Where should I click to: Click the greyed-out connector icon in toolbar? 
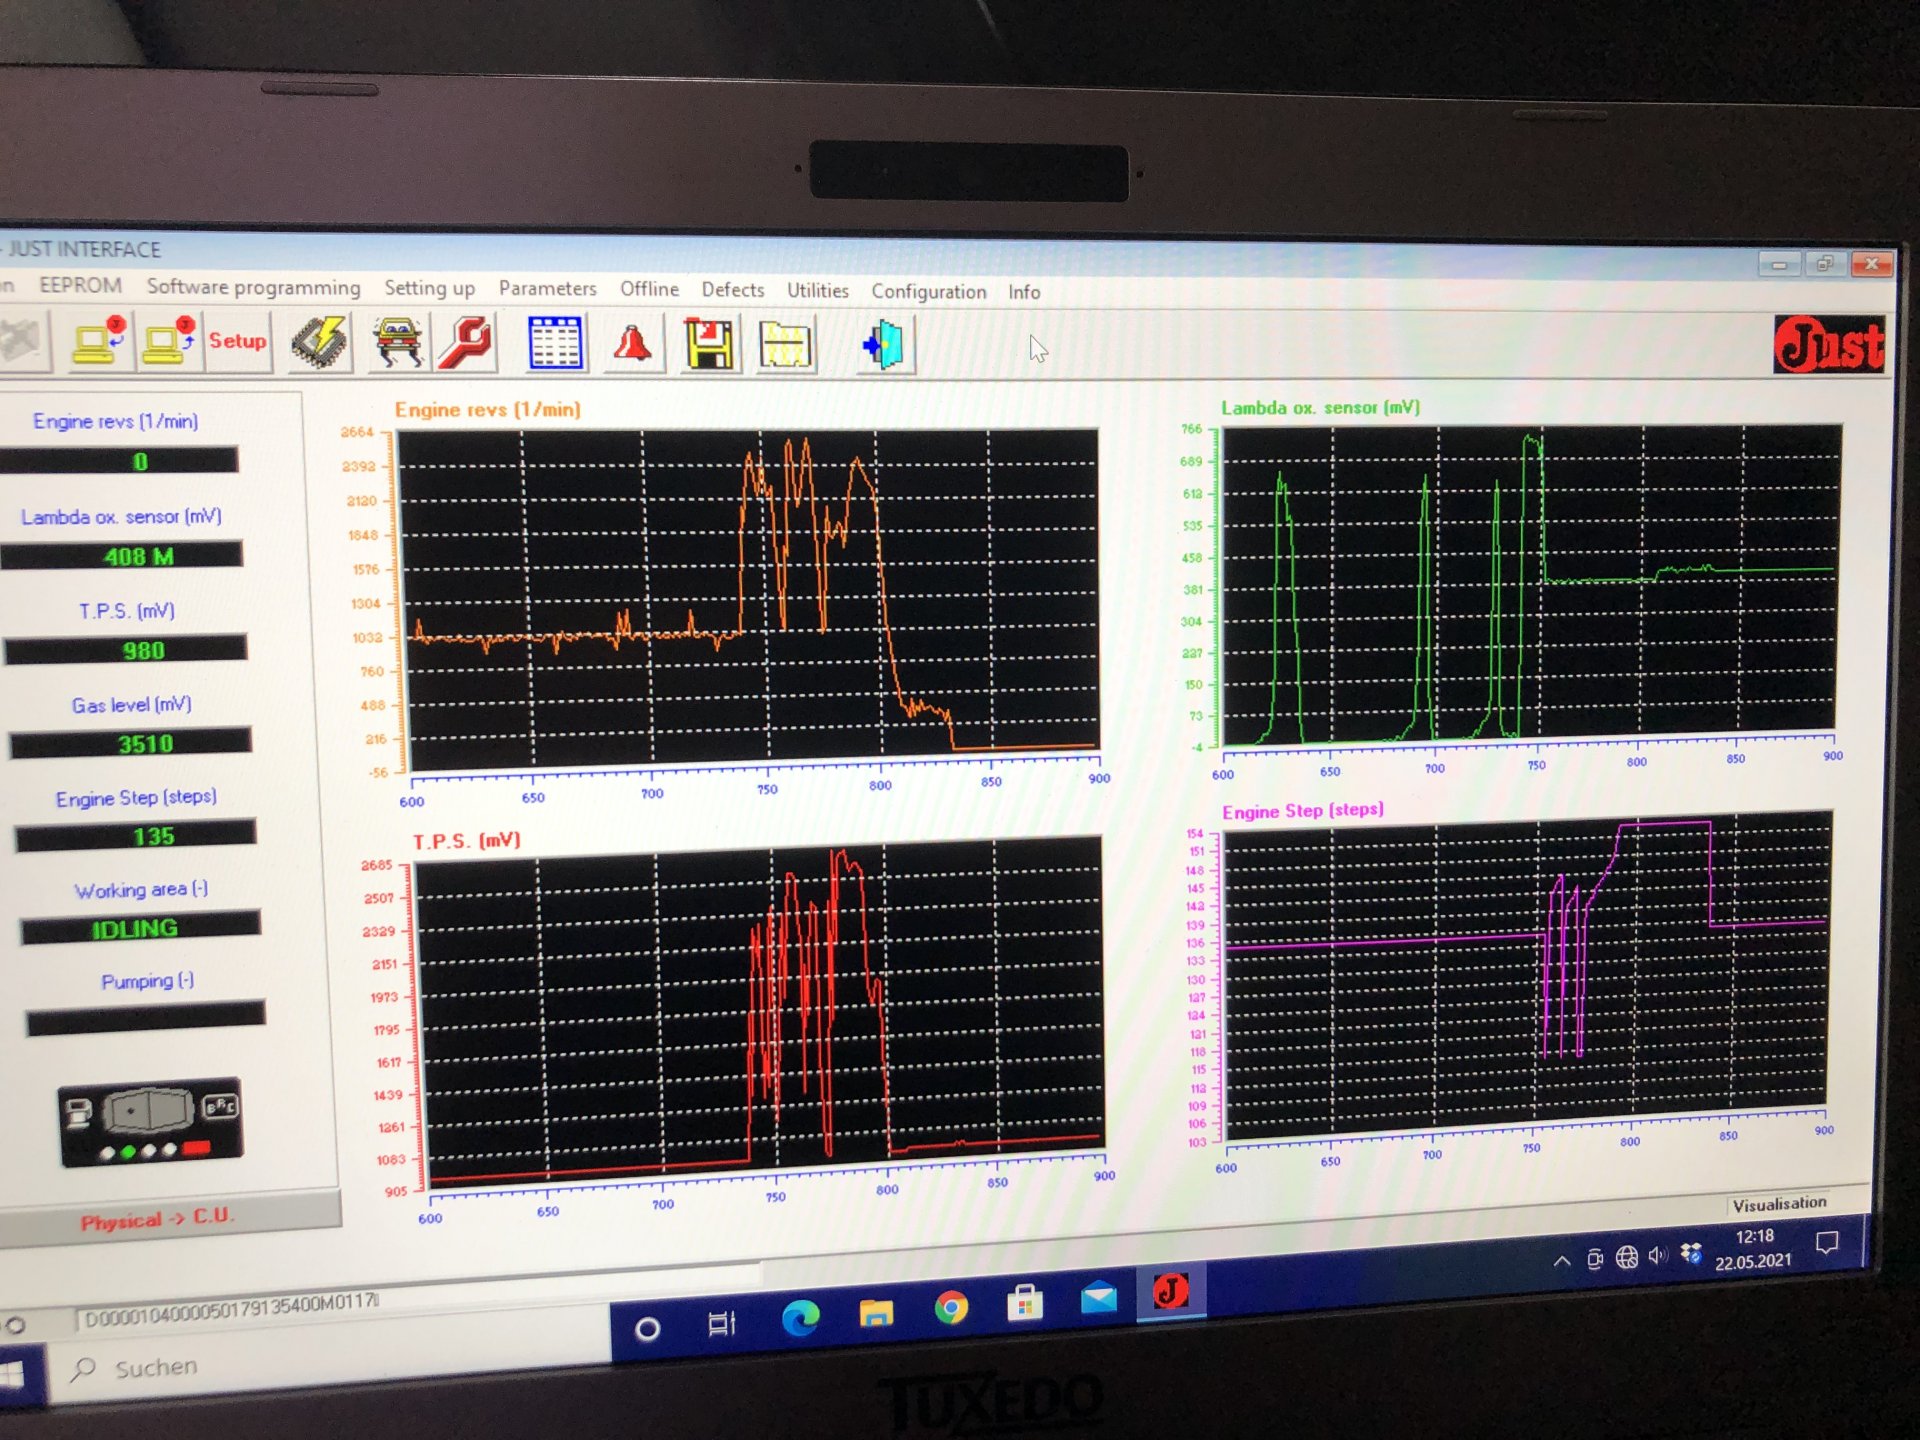click(x=22, y=342)
